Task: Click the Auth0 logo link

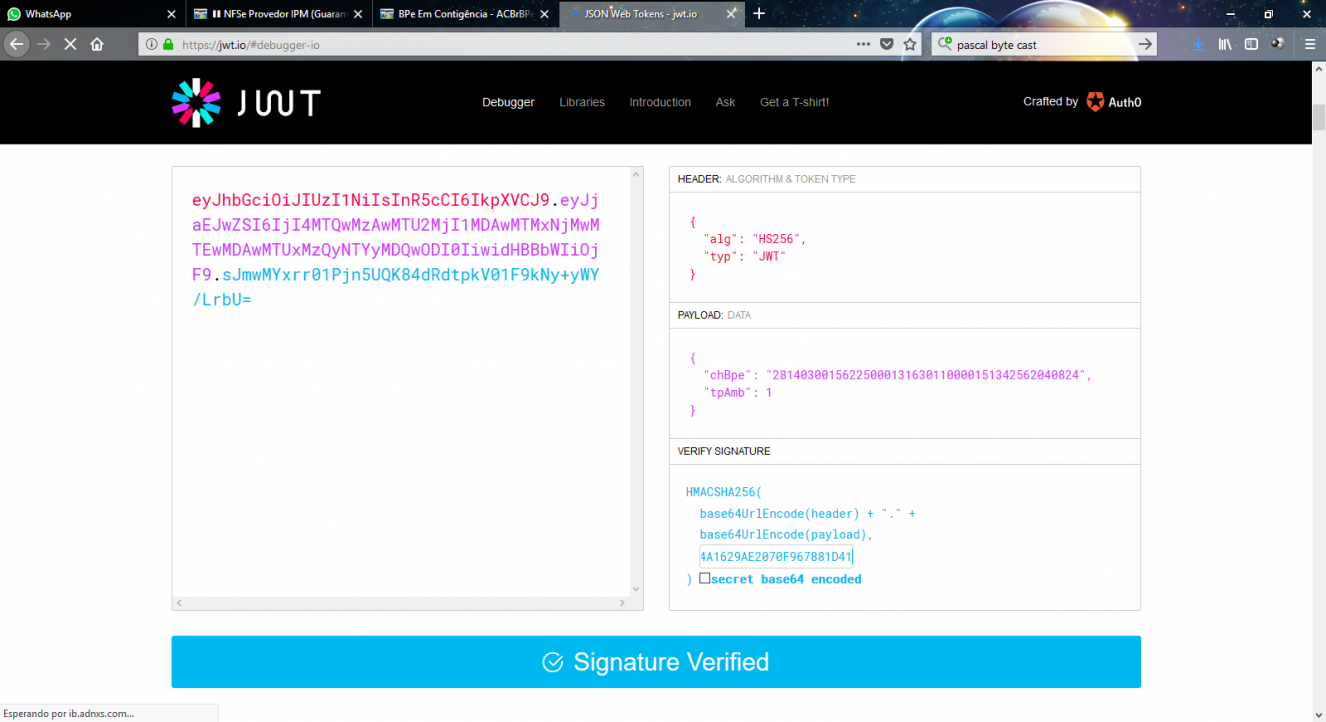Action: click(1114, 102)
